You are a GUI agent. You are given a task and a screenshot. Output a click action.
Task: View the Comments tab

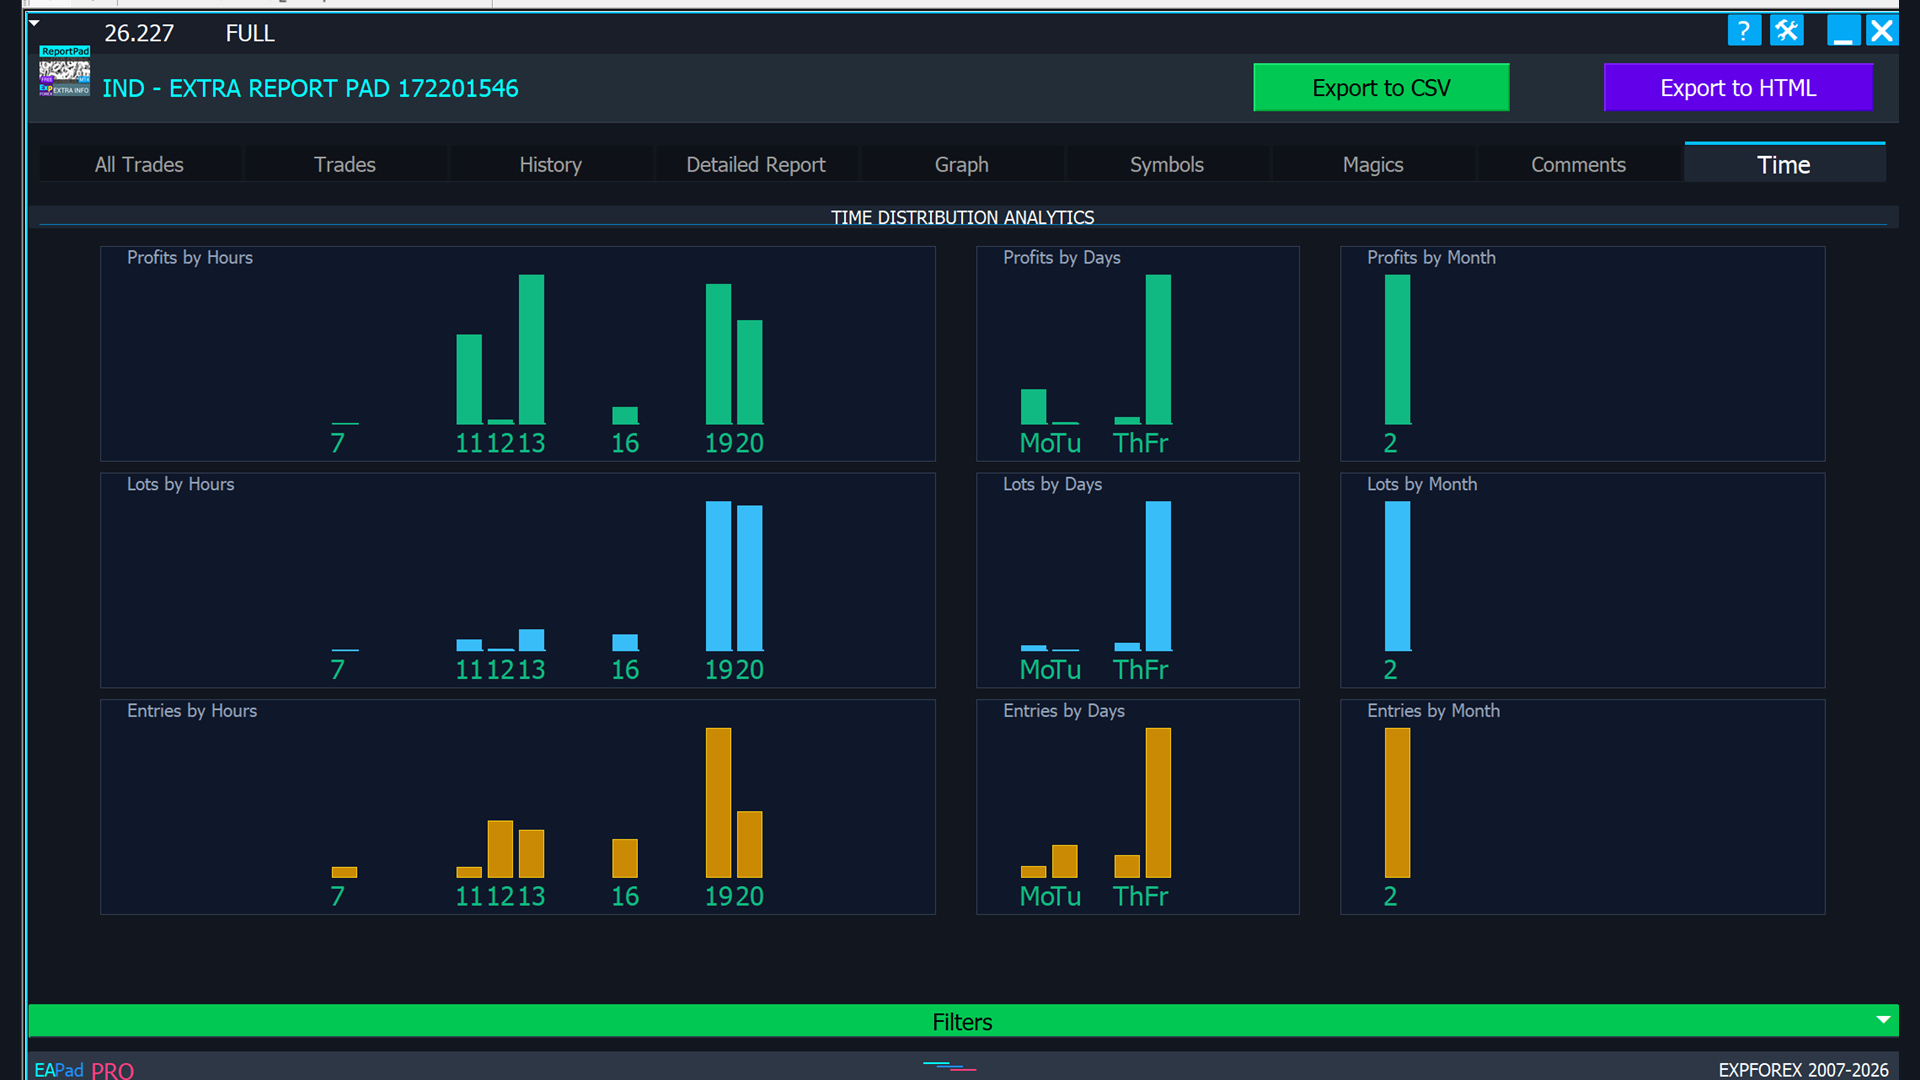[1578, 164]
